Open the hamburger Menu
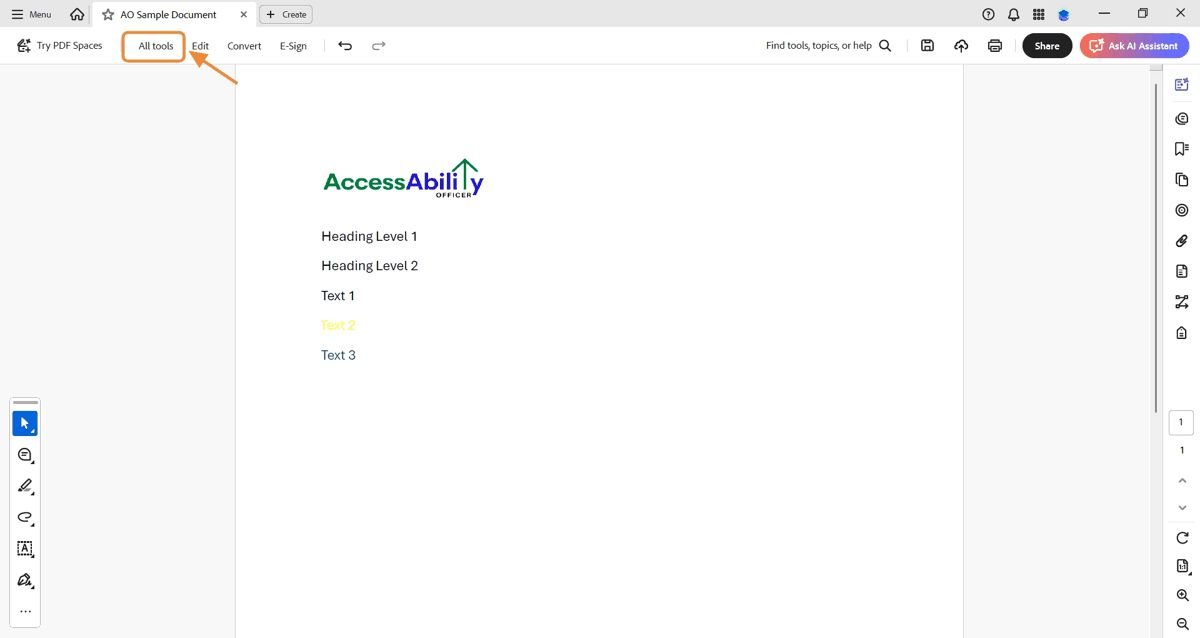This screenshot has height=638, width=1200. click(x=31, y=14)
